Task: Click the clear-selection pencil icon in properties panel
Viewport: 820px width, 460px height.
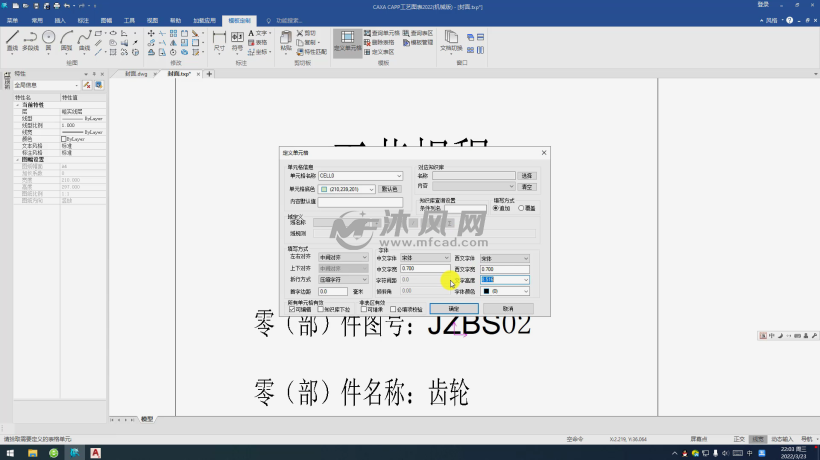Action: tap(87, 85)
